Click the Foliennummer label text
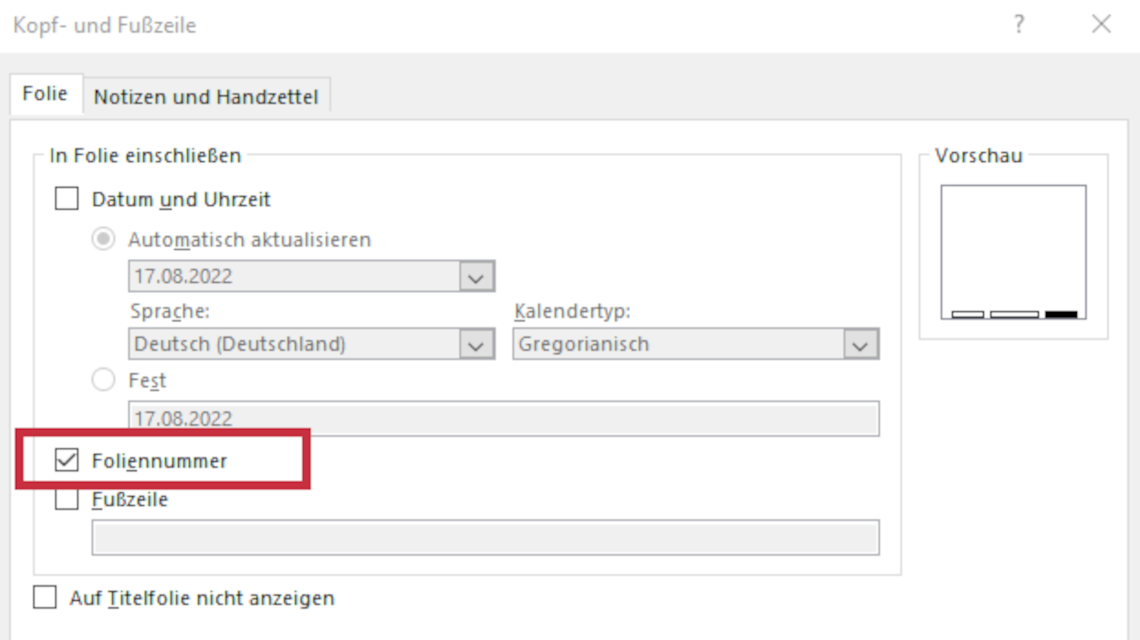The image size is (1140, 640). pos(159,460)
